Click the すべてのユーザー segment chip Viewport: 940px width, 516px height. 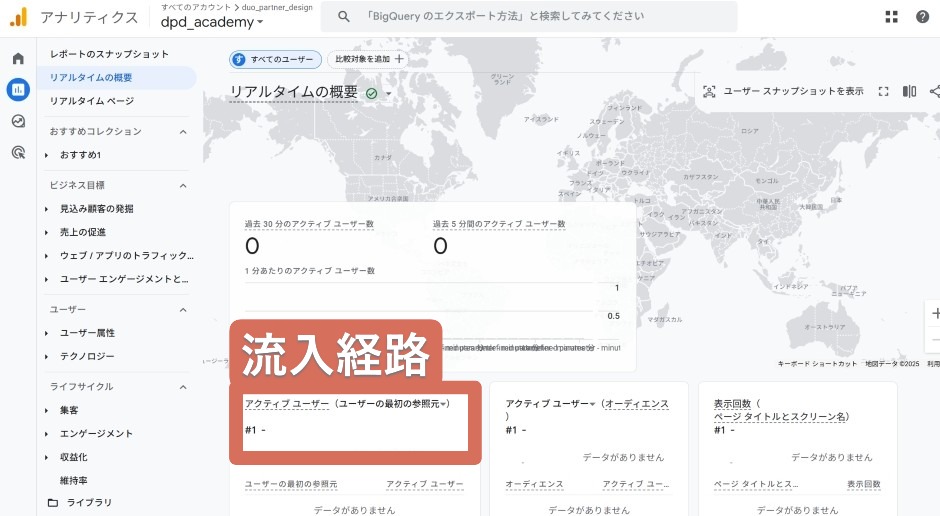(275, 60)
